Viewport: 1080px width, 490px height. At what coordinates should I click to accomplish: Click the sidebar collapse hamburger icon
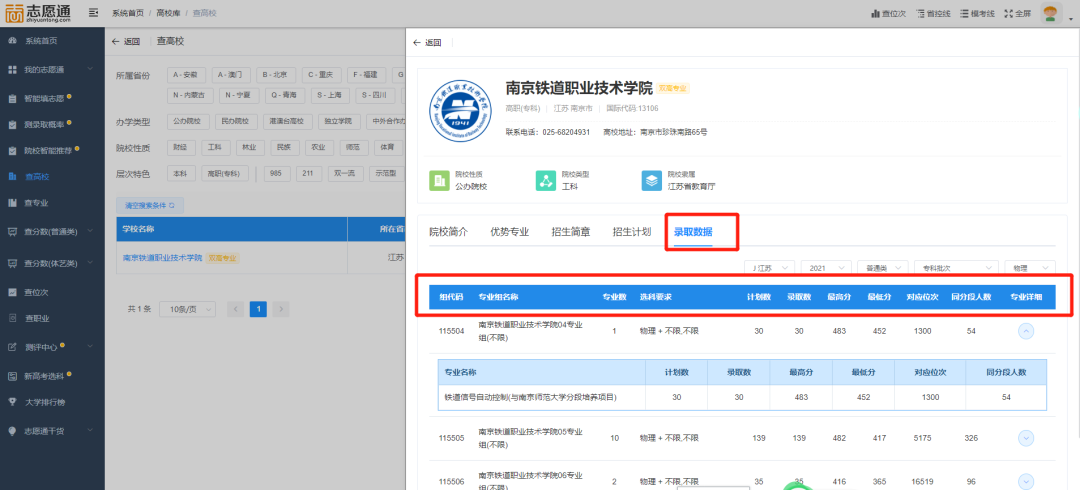point(93,13)
